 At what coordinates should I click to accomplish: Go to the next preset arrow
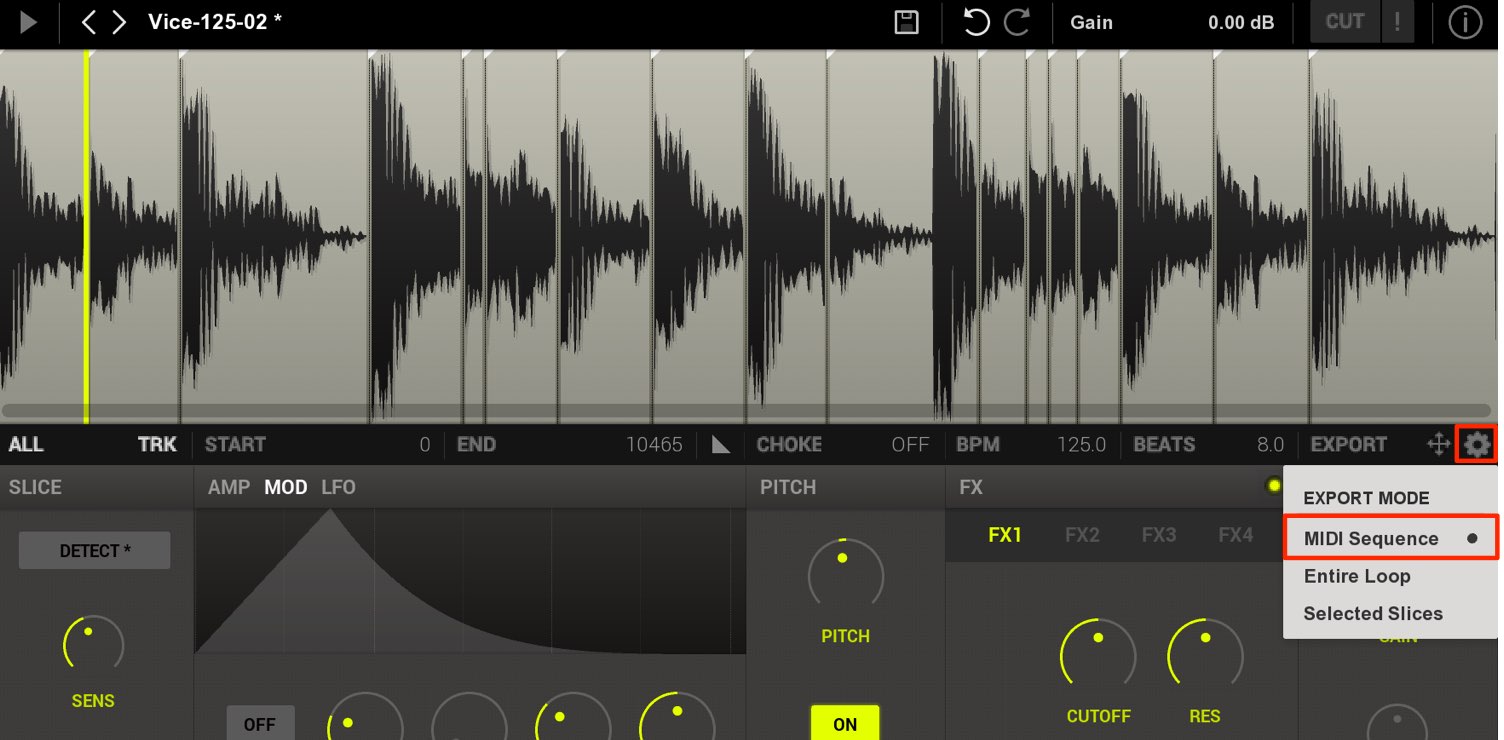coord(119,22)
